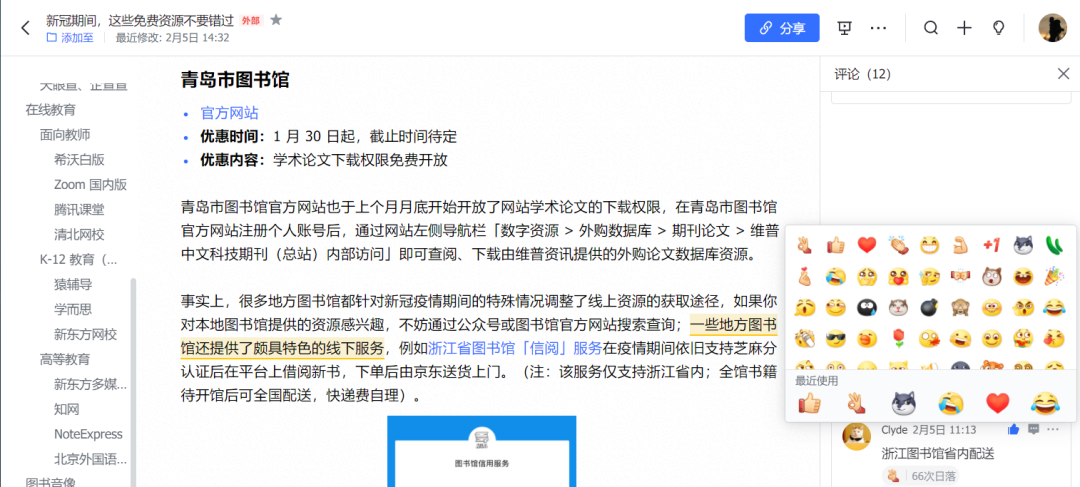This screenshot has height=487, width=1080.
Task: Open the user profile avatar
Action: 1052,28
